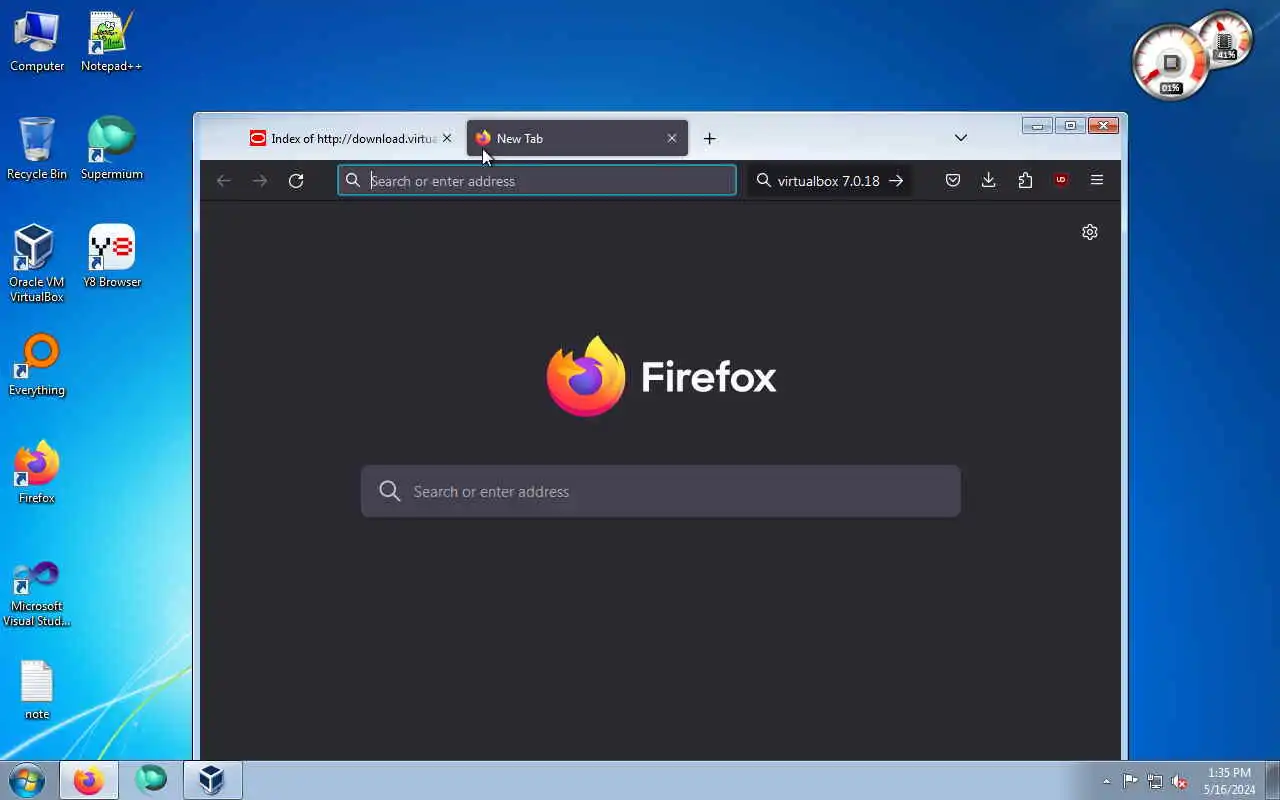Show hidden tray icons arrow
This screenshot has height=800, width=1280.
point(1106,781)
